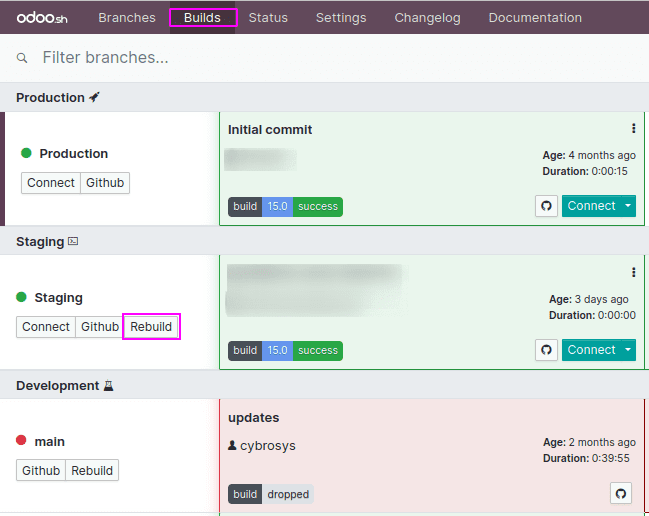Open the Settings tab
Viewport: 649px width, 516px height.
341,17
